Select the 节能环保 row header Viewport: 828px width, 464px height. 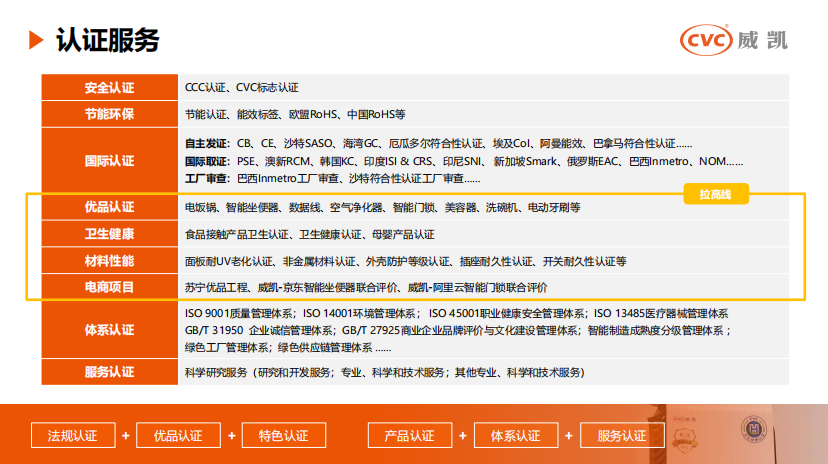[x=109, y=114]
